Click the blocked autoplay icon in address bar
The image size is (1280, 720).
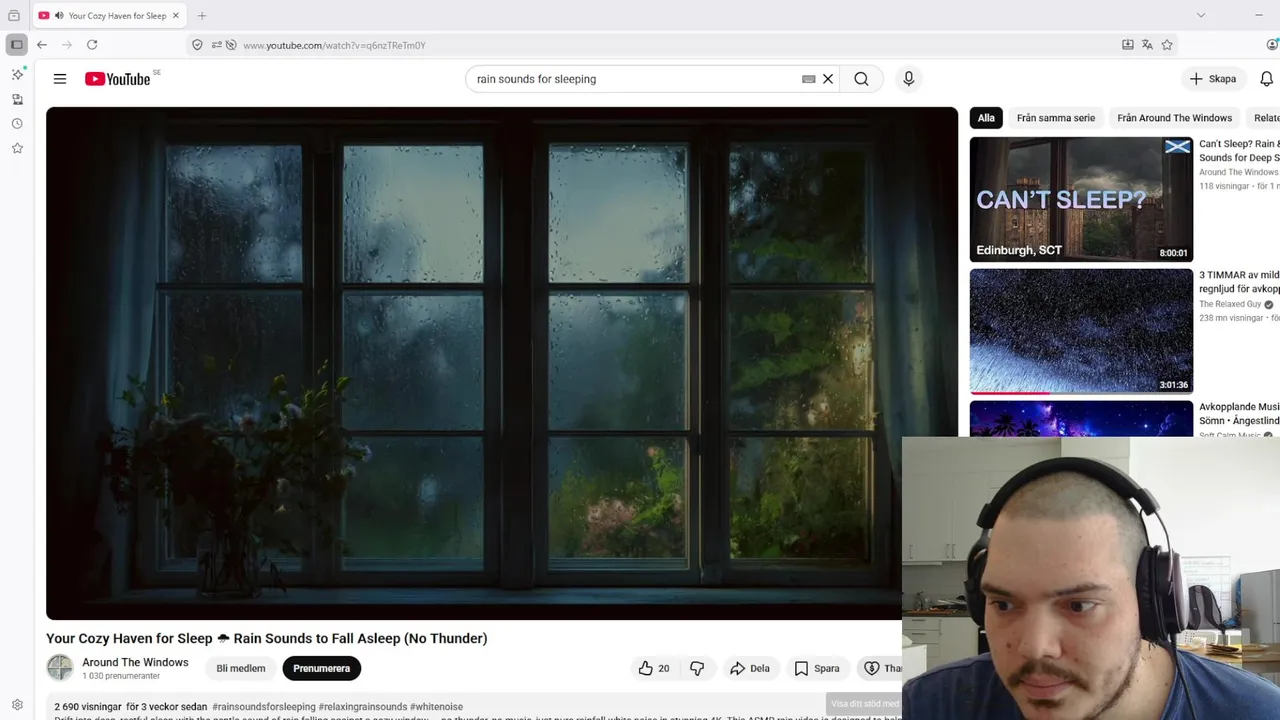(x=231, y=45)
